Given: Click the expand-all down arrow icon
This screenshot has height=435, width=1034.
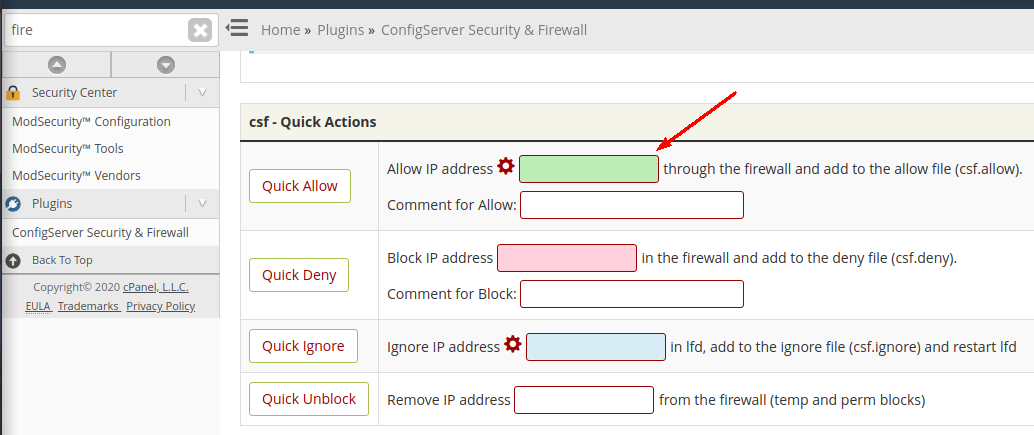Looking at the screenshot, I should (x=166, y=65).
